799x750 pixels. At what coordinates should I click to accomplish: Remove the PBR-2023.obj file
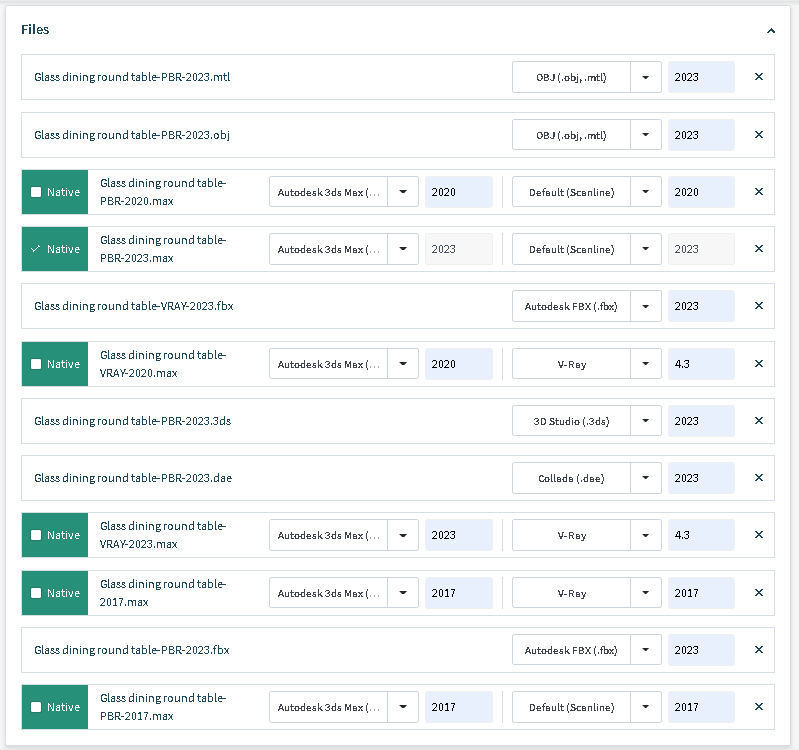(x=758, y=135)
